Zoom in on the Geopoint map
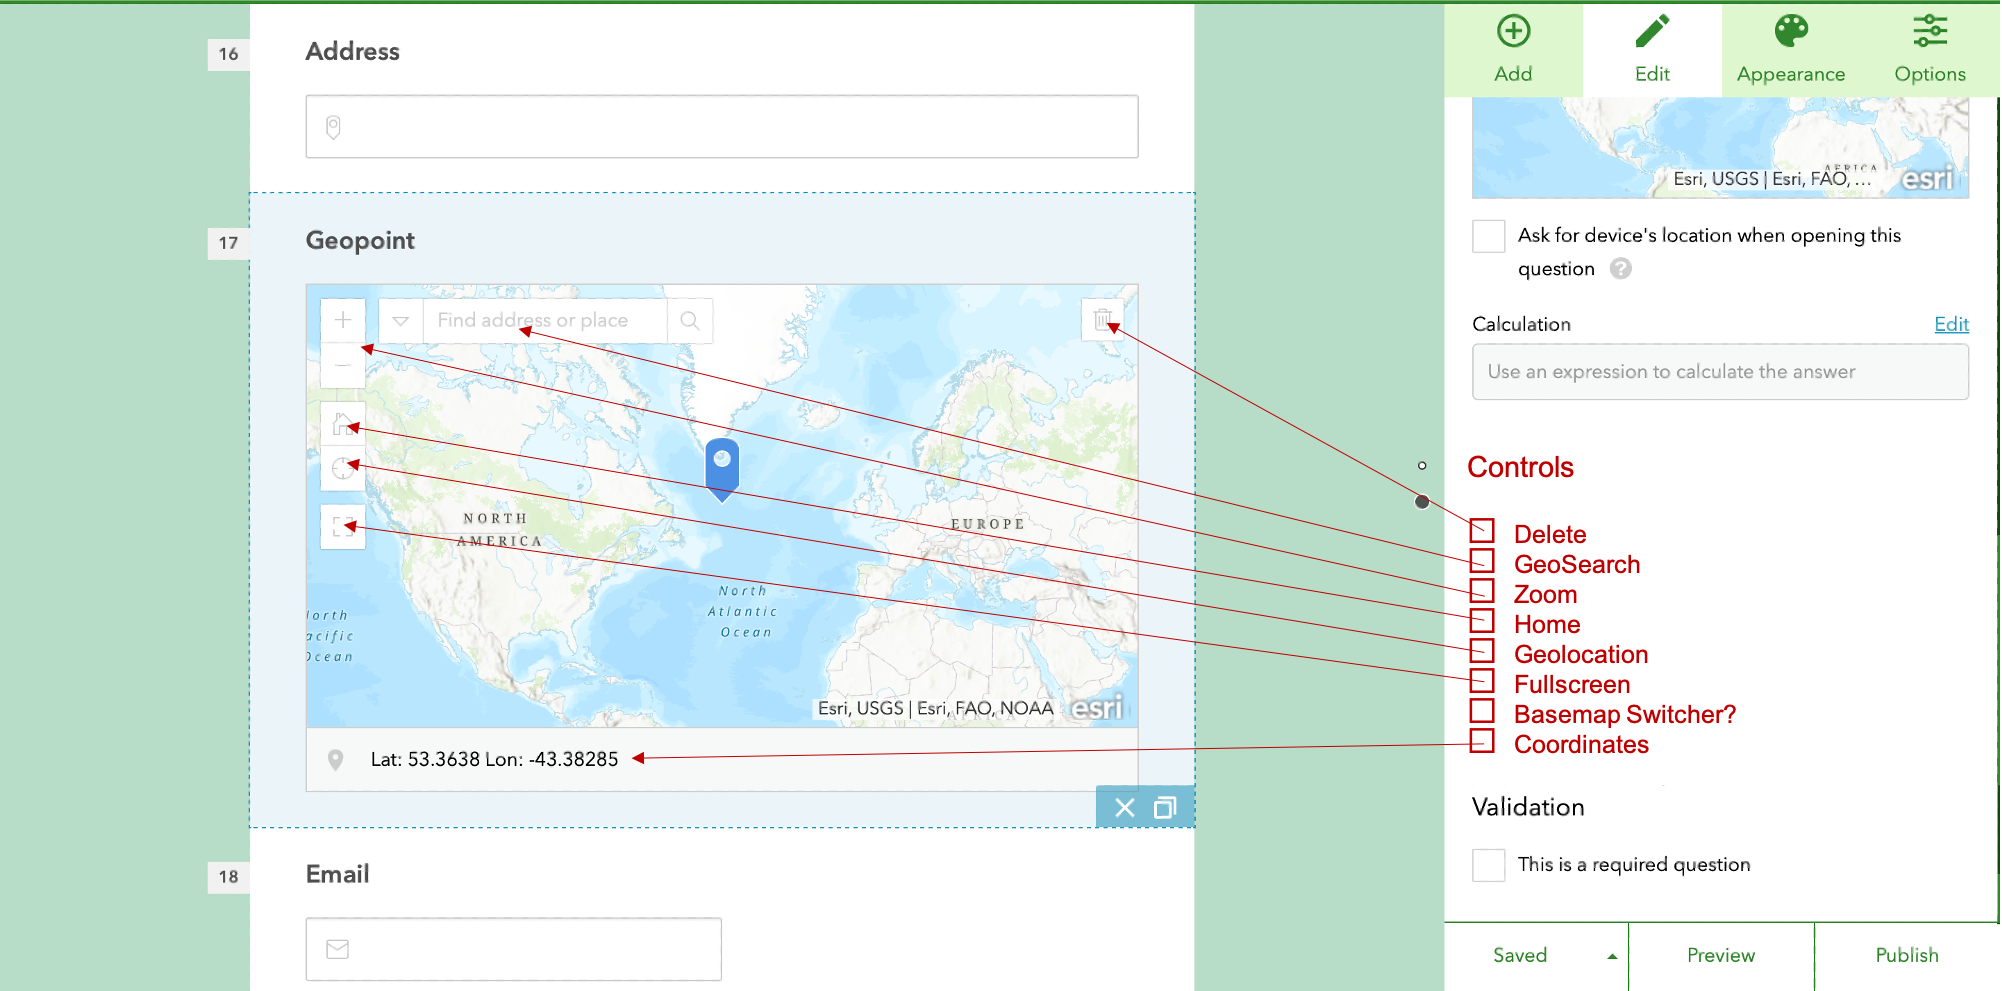This screenshot has width=2002, height=991. [x=343, y=320]
